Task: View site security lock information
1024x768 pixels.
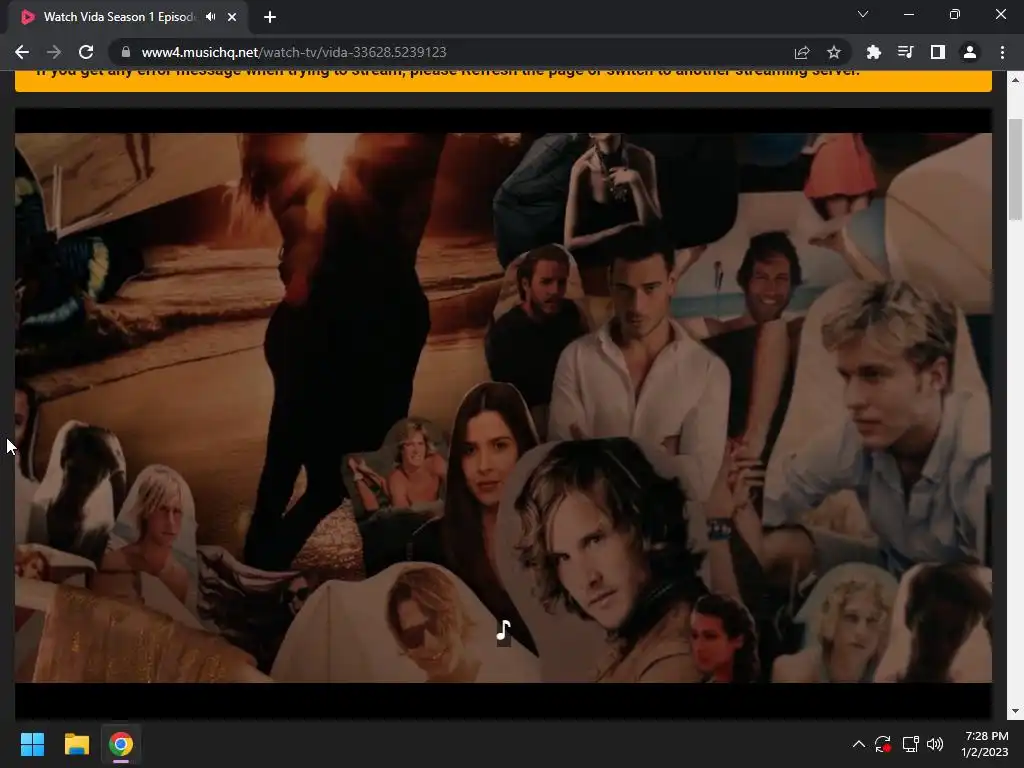Action: [x=126, y=52]
